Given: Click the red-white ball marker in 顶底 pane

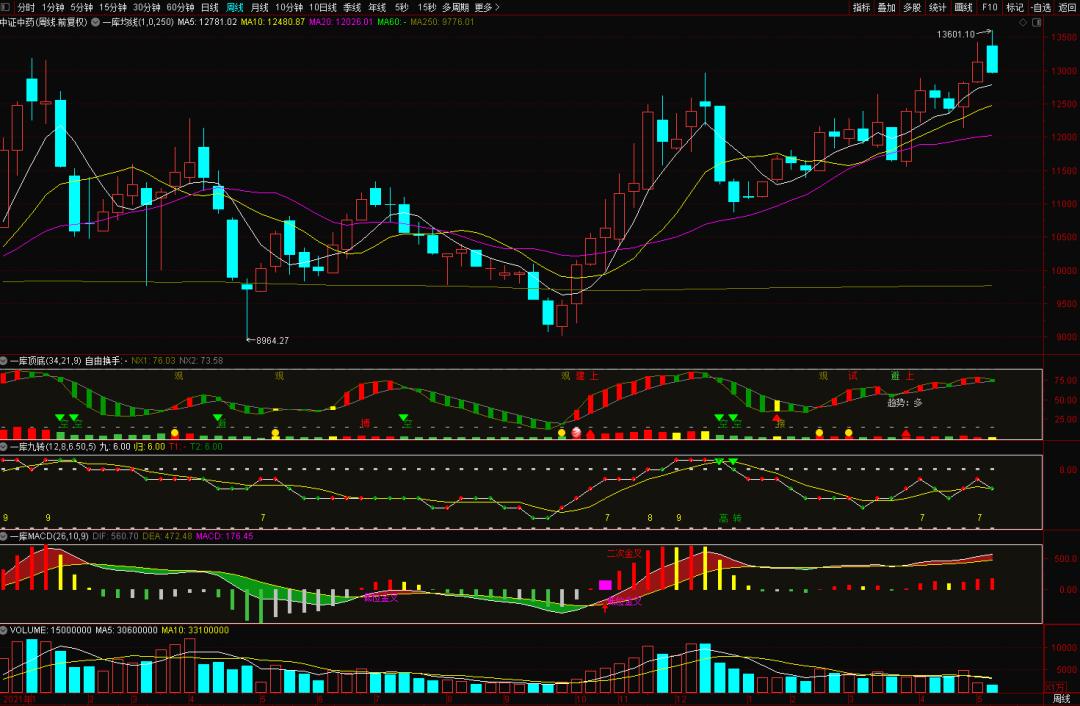Looking at the screenshot, I should pos(577,433).
